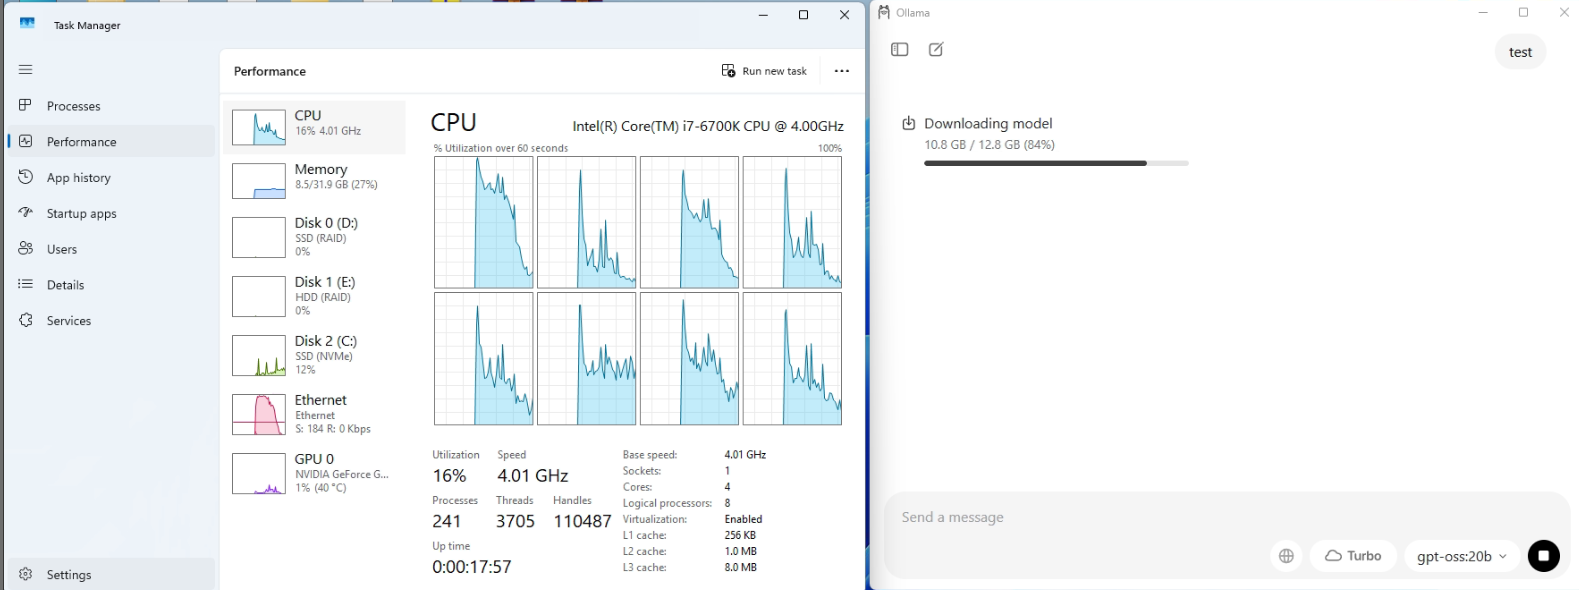Open Task Manager Settings
The image size is (1579, 590).
click(x=110, y=575)
